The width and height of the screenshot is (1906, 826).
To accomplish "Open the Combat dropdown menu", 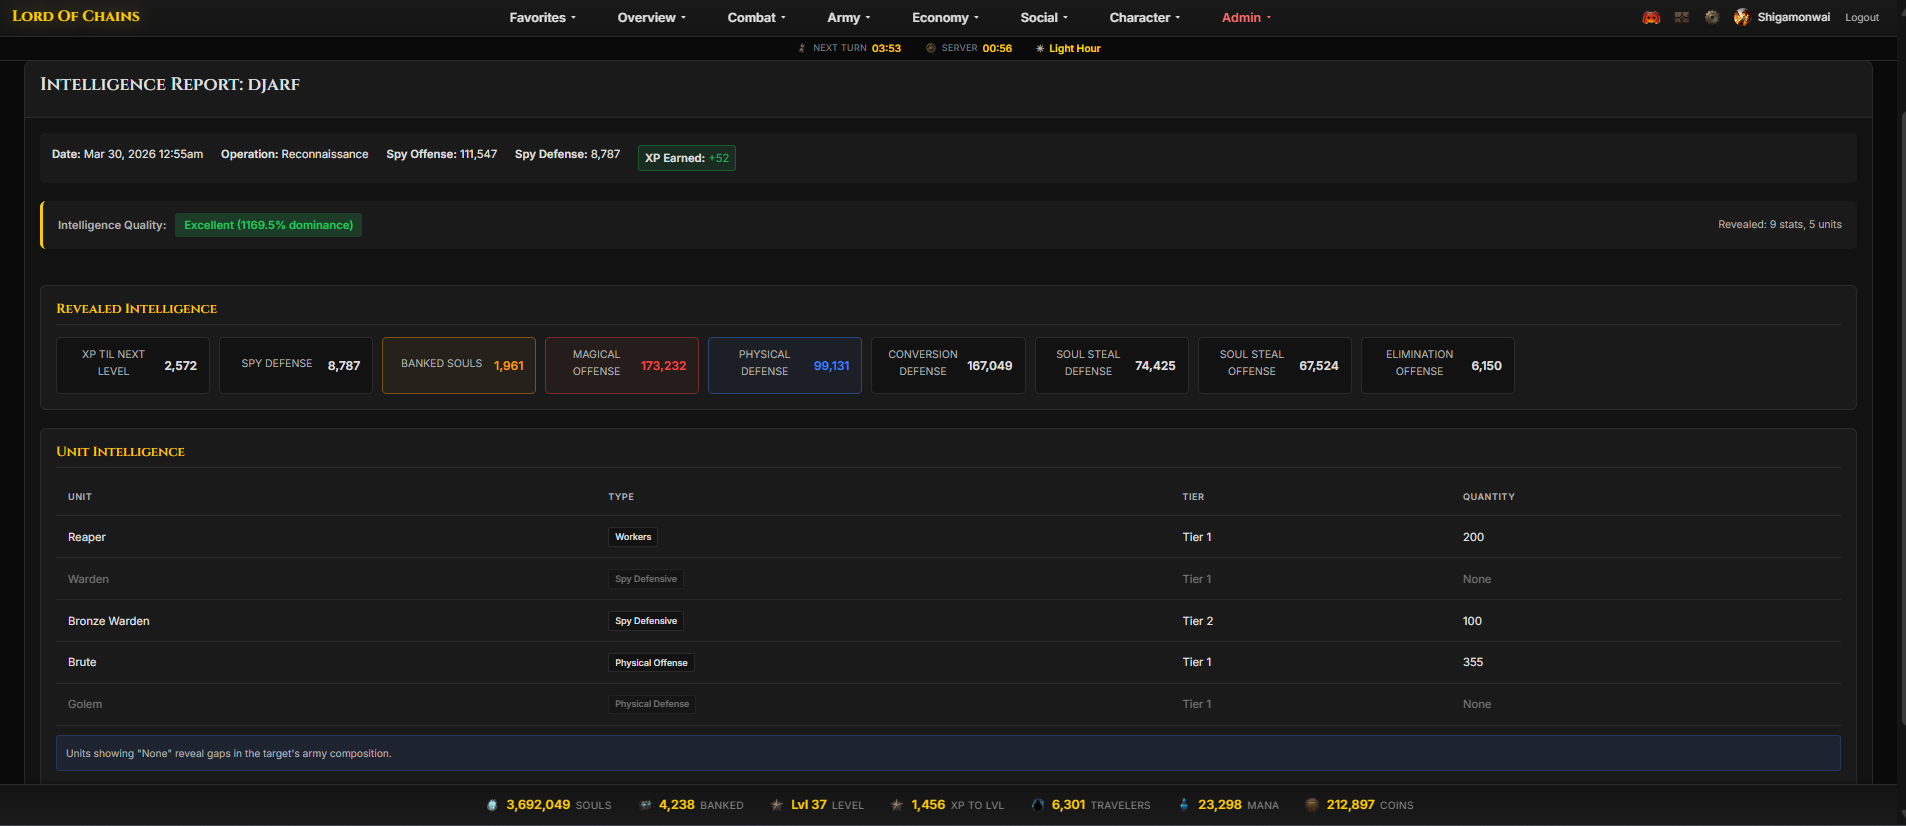I will (x=756, y=18).
